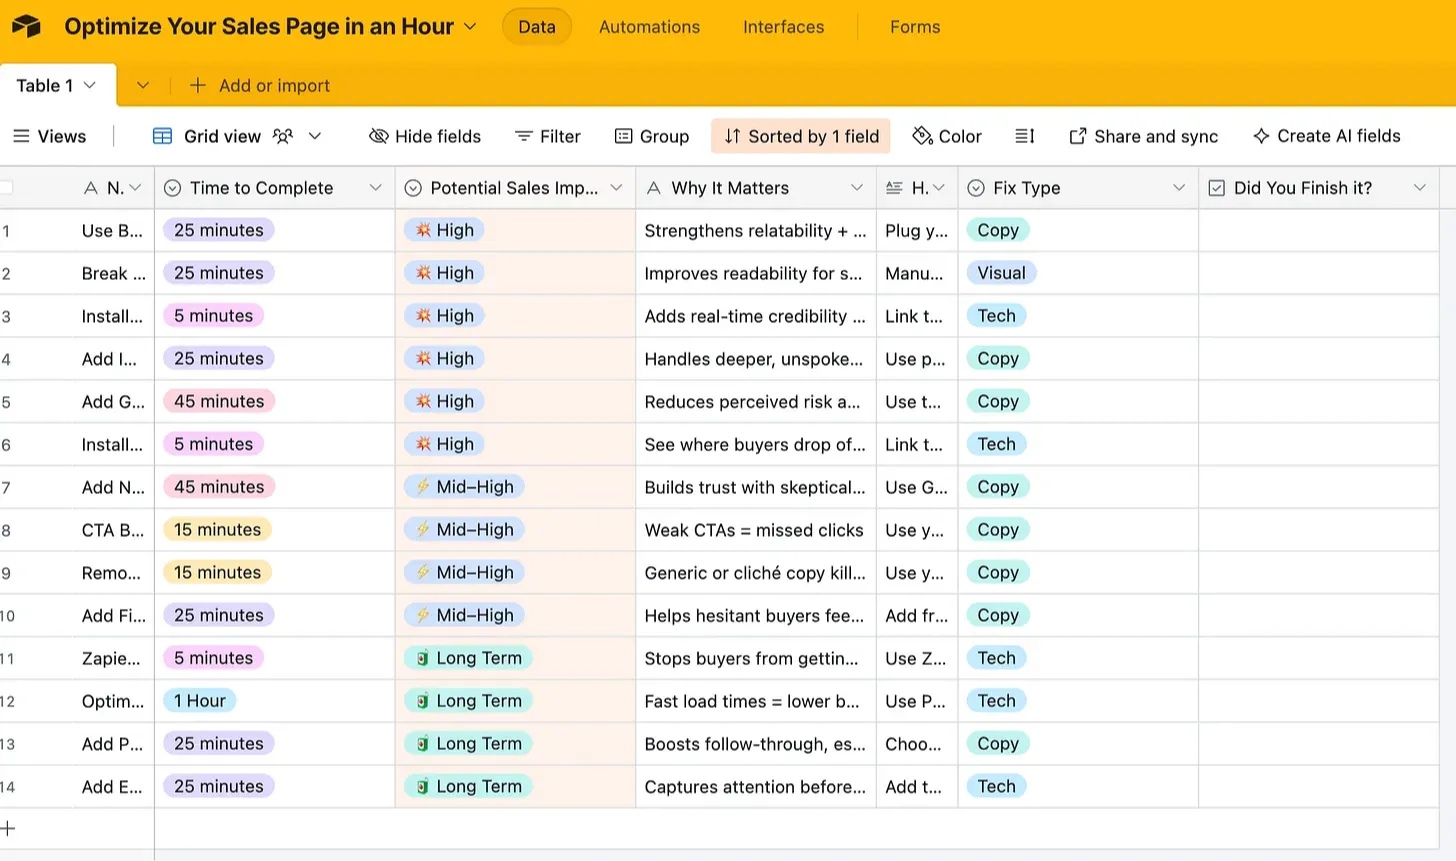Switch to the Automations tab

coord(649,27)
